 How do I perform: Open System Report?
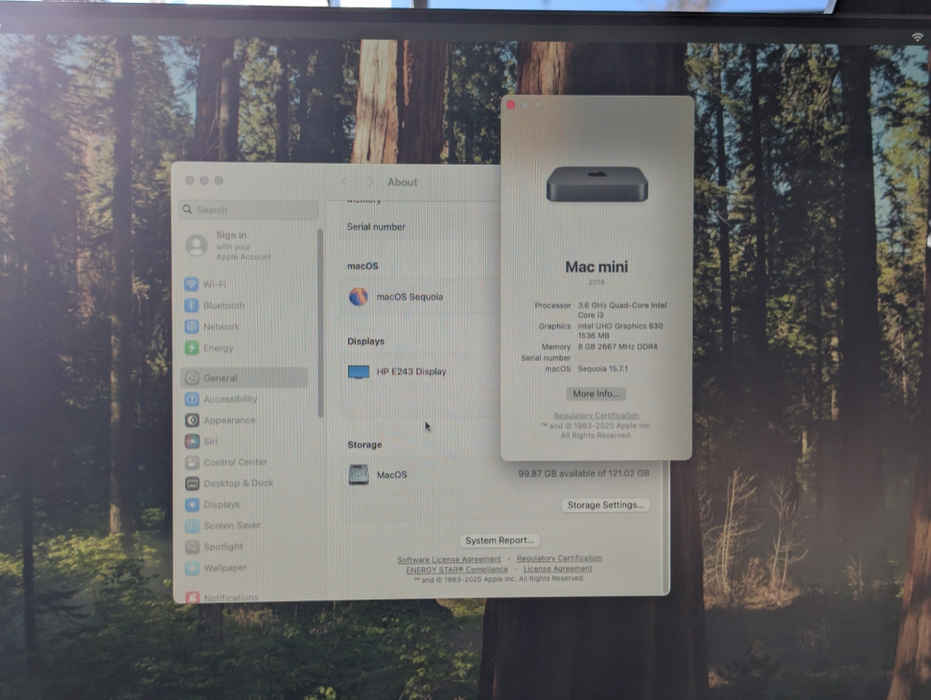pos(499,540)
